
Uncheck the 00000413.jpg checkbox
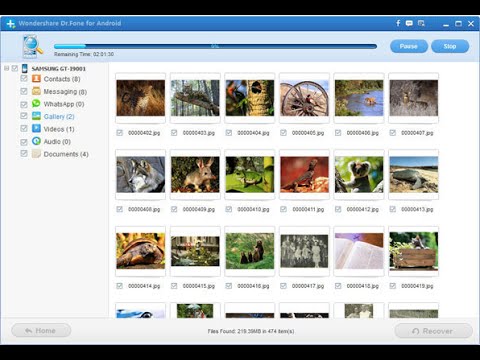click(393, 209)
